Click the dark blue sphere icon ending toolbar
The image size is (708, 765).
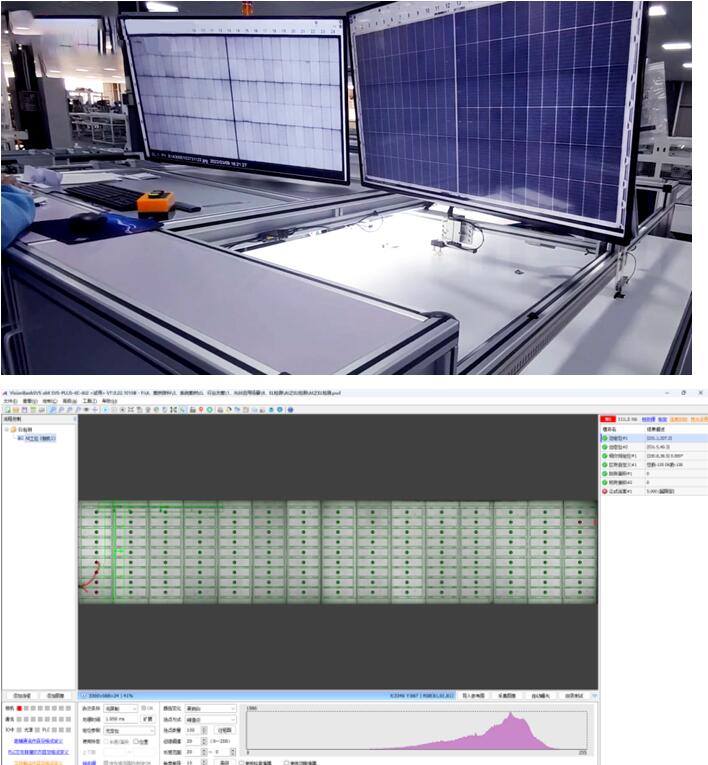(291, 410)
